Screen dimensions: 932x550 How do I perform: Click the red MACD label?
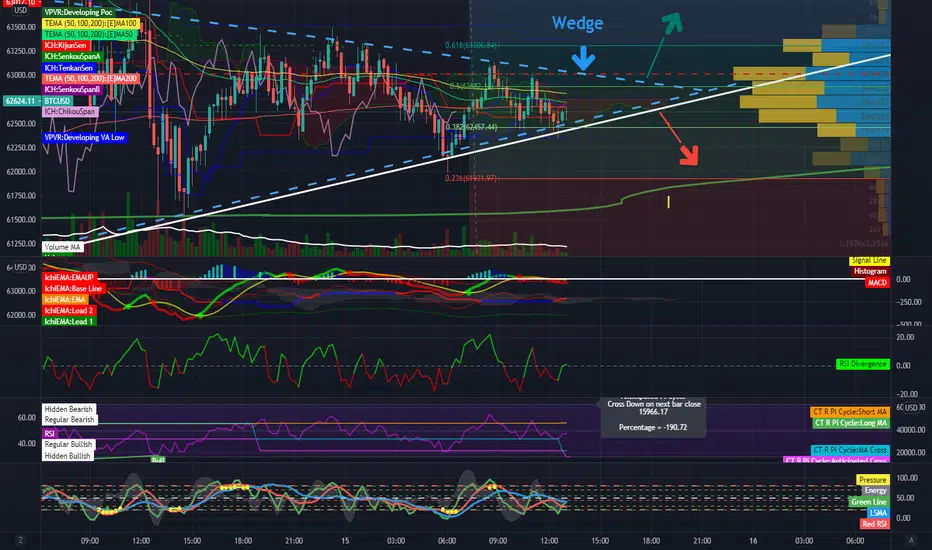coord(877,282)
